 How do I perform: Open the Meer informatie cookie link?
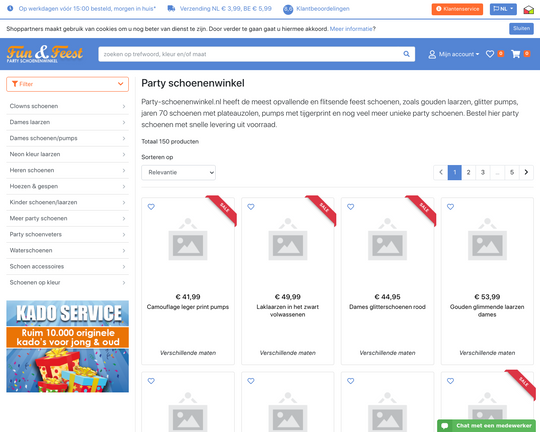coord(351,29)
